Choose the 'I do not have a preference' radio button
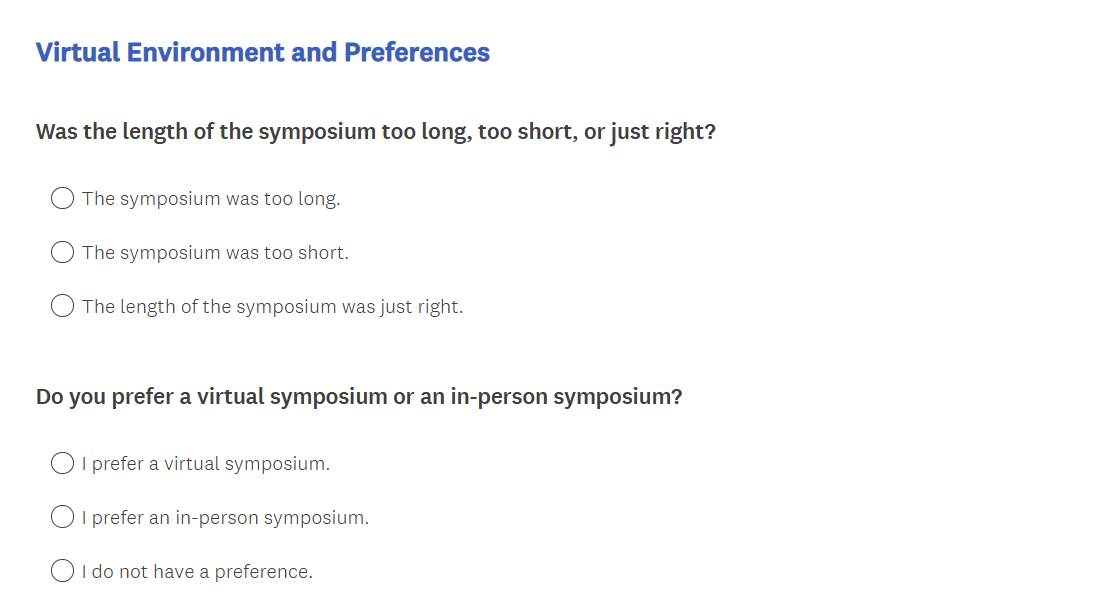Image resolution: width=1096 pixels, height=612 pixels. [62, 572]
